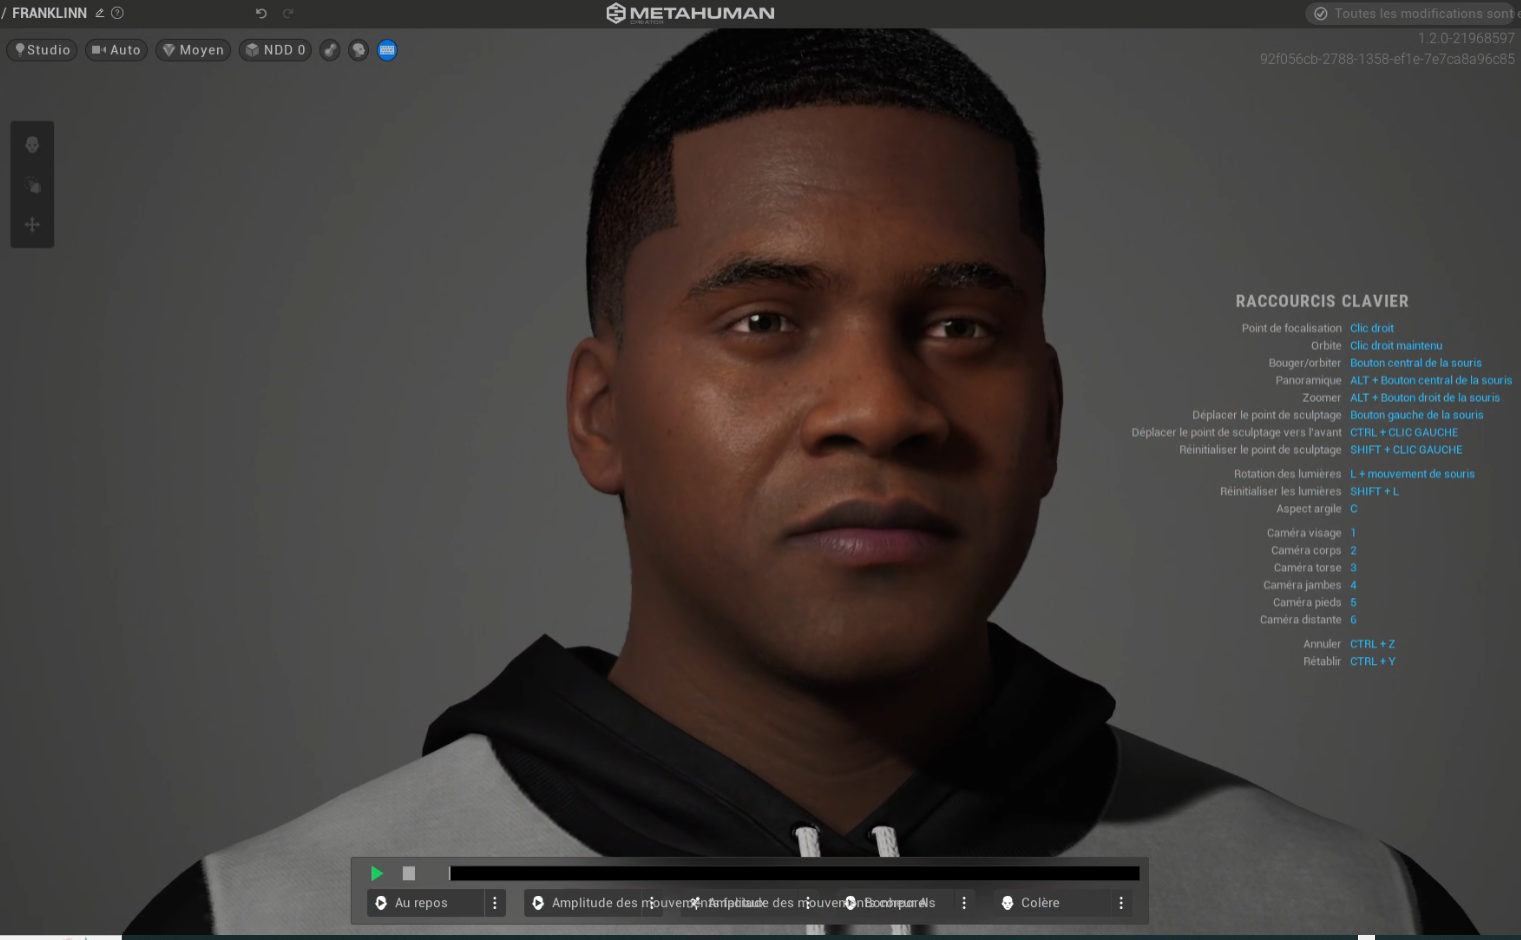Play the animation preview
The height and width of the screenshot is (940, 1521).
(377, 873)
